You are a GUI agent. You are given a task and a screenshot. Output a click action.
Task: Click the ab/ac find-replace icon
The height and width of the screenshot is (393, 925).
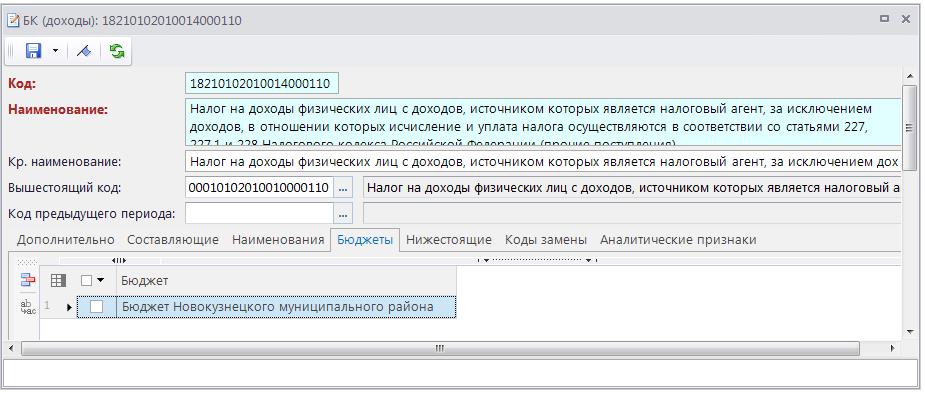pos(28,307)
